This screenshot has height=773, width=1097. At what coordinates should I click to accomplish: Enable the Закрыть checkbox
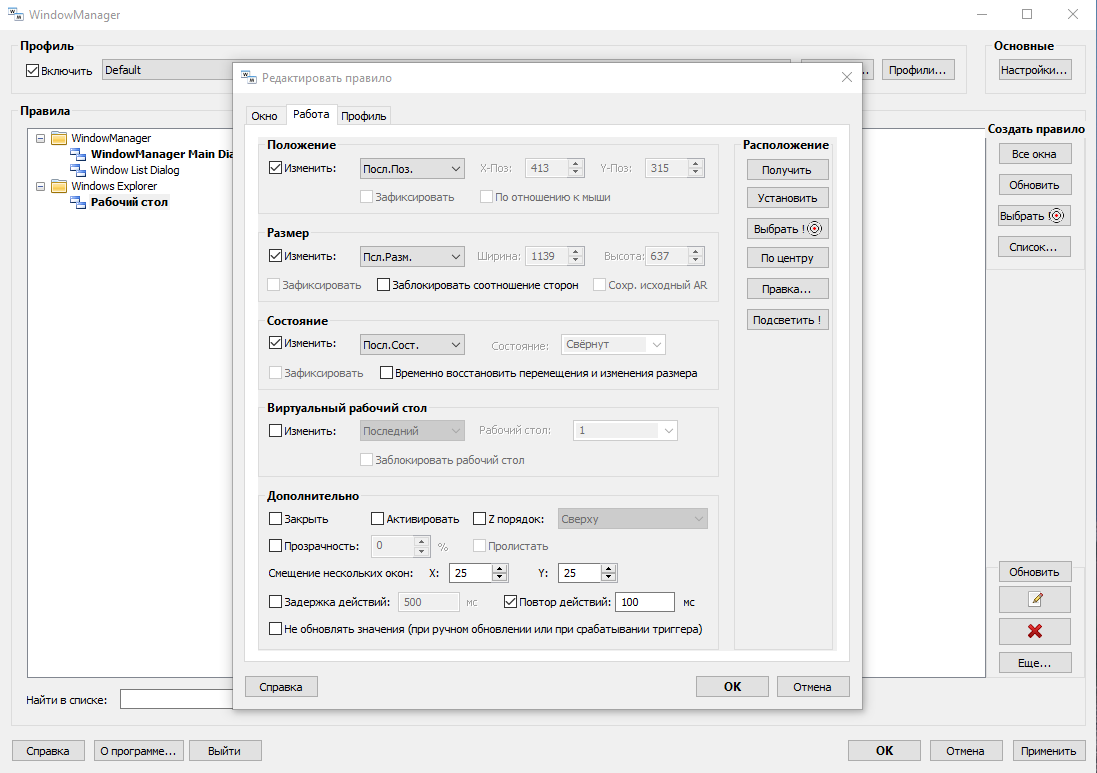click(x=276, y=519)
